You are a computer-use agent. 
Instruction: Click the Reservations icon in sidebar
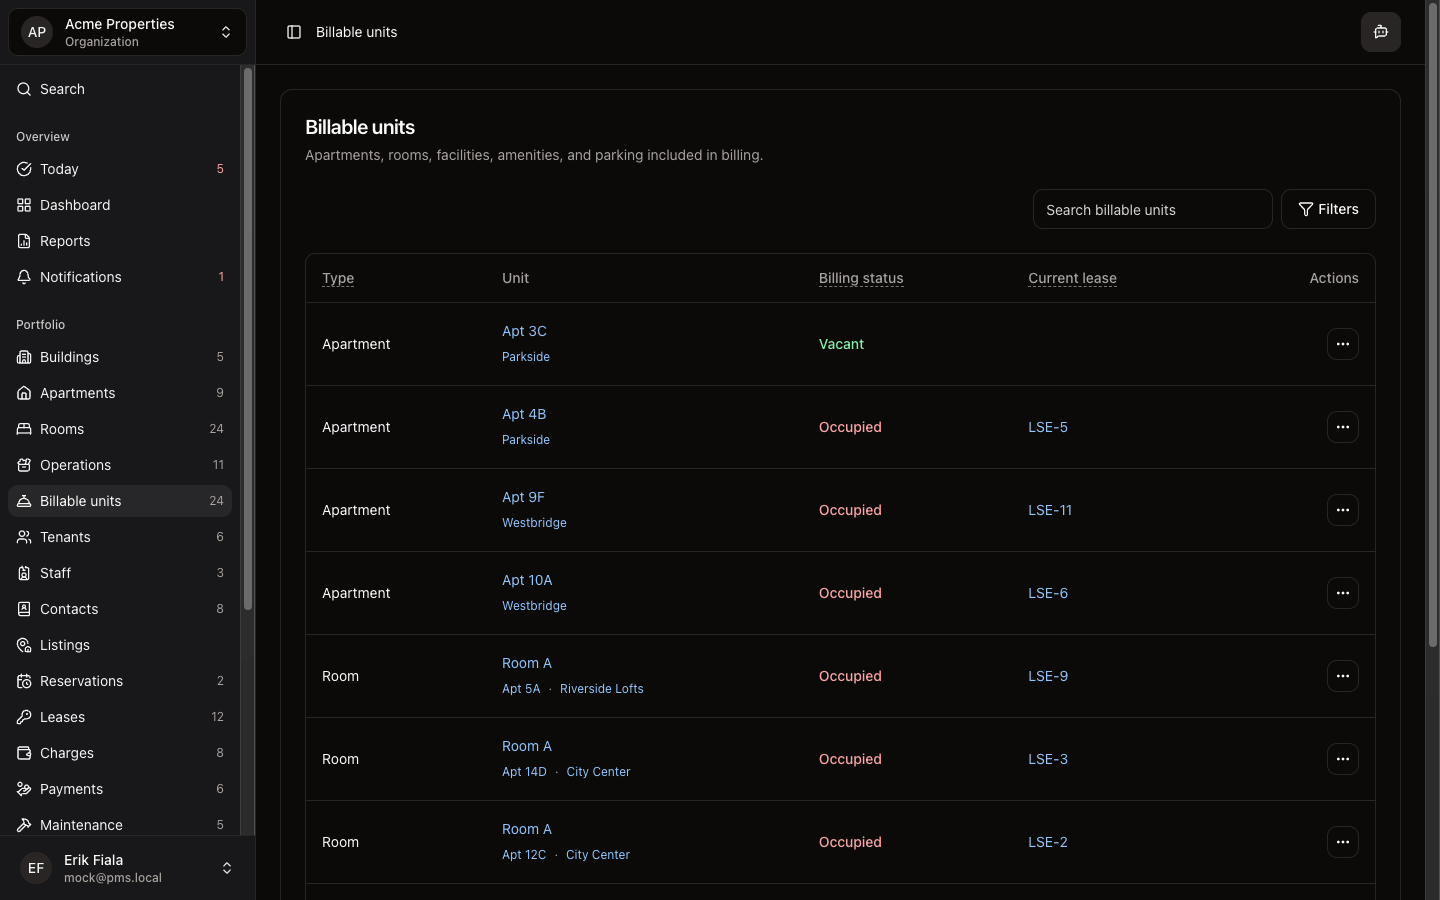pyautogui.click(x=23, y=681)
